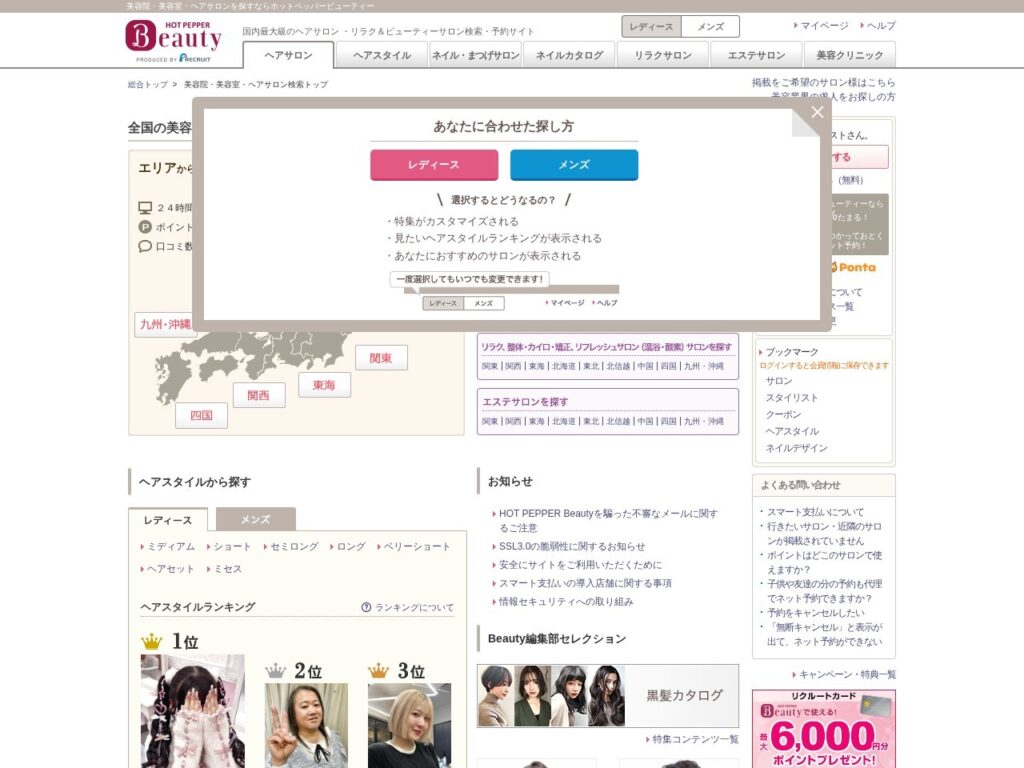Select the 関西 region on the map
This screenshot has height=768, width=1024.
pyautogui.click(x=258, y=395)
